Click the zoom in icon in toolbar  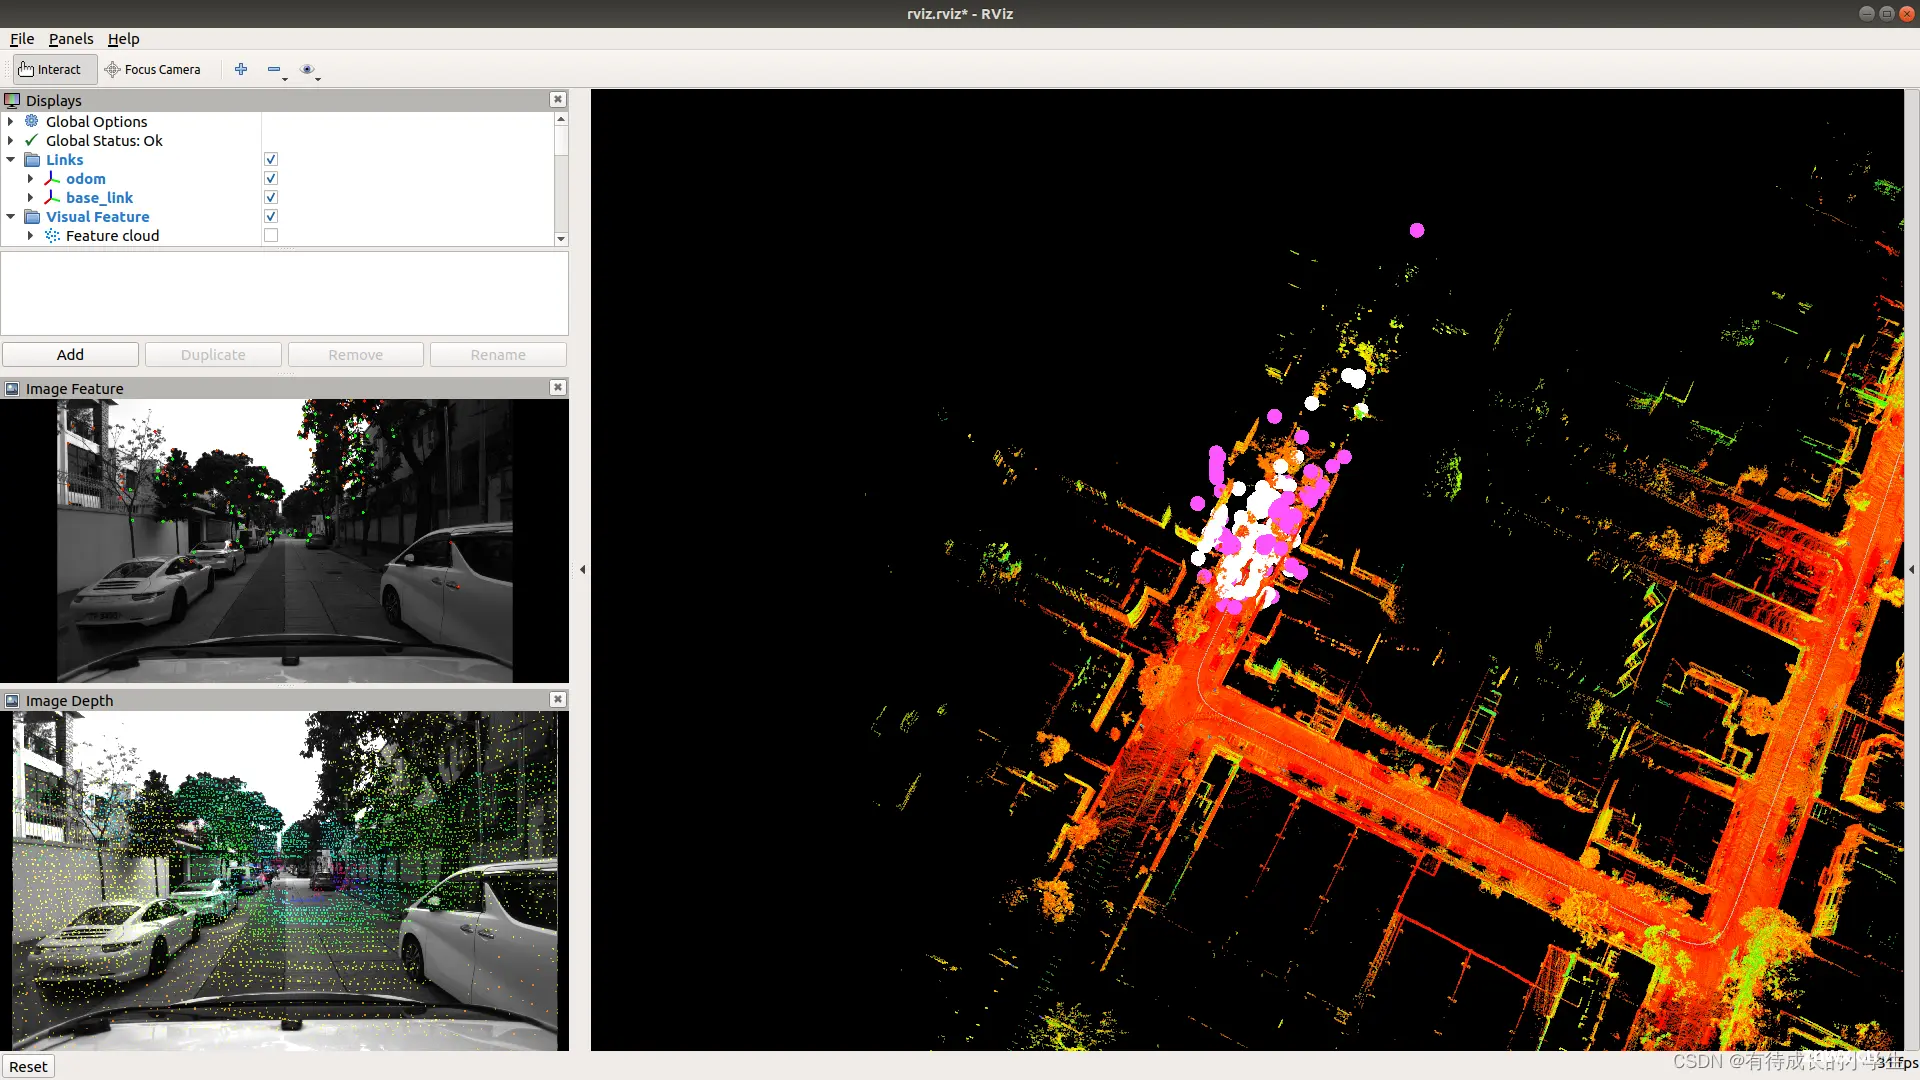pos(239,69)
